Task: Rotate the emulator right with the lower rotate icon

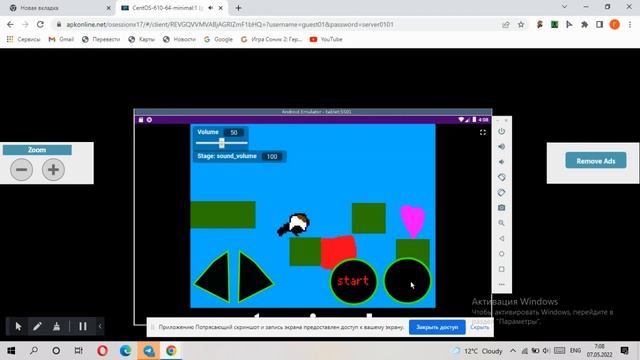Action: pos(502,192)
